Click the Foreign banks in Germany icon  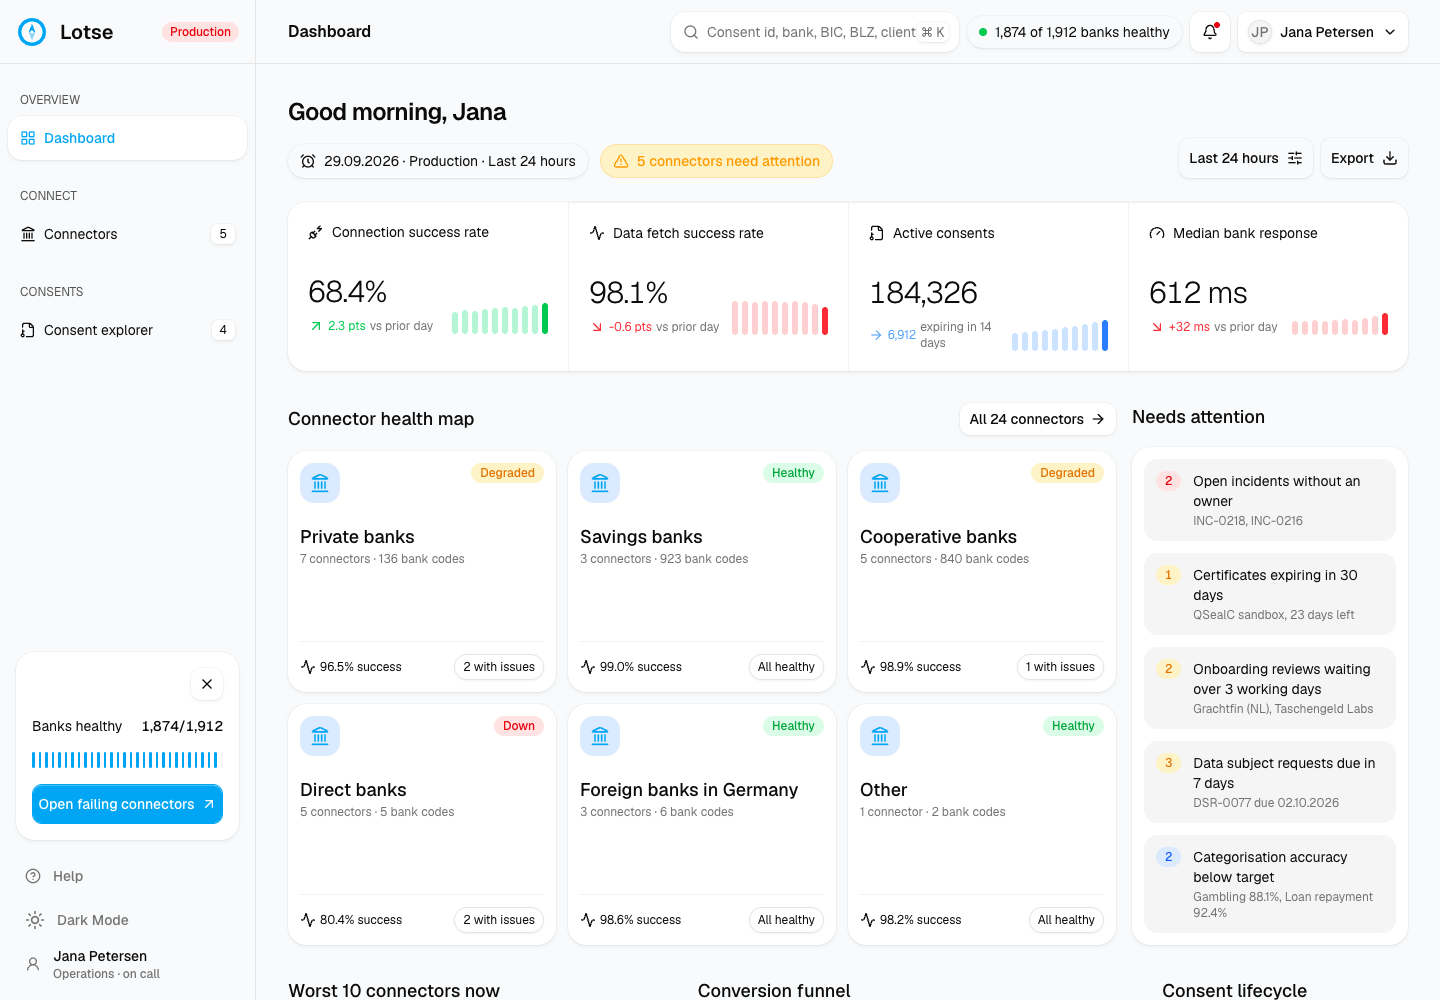coord(600,736)
